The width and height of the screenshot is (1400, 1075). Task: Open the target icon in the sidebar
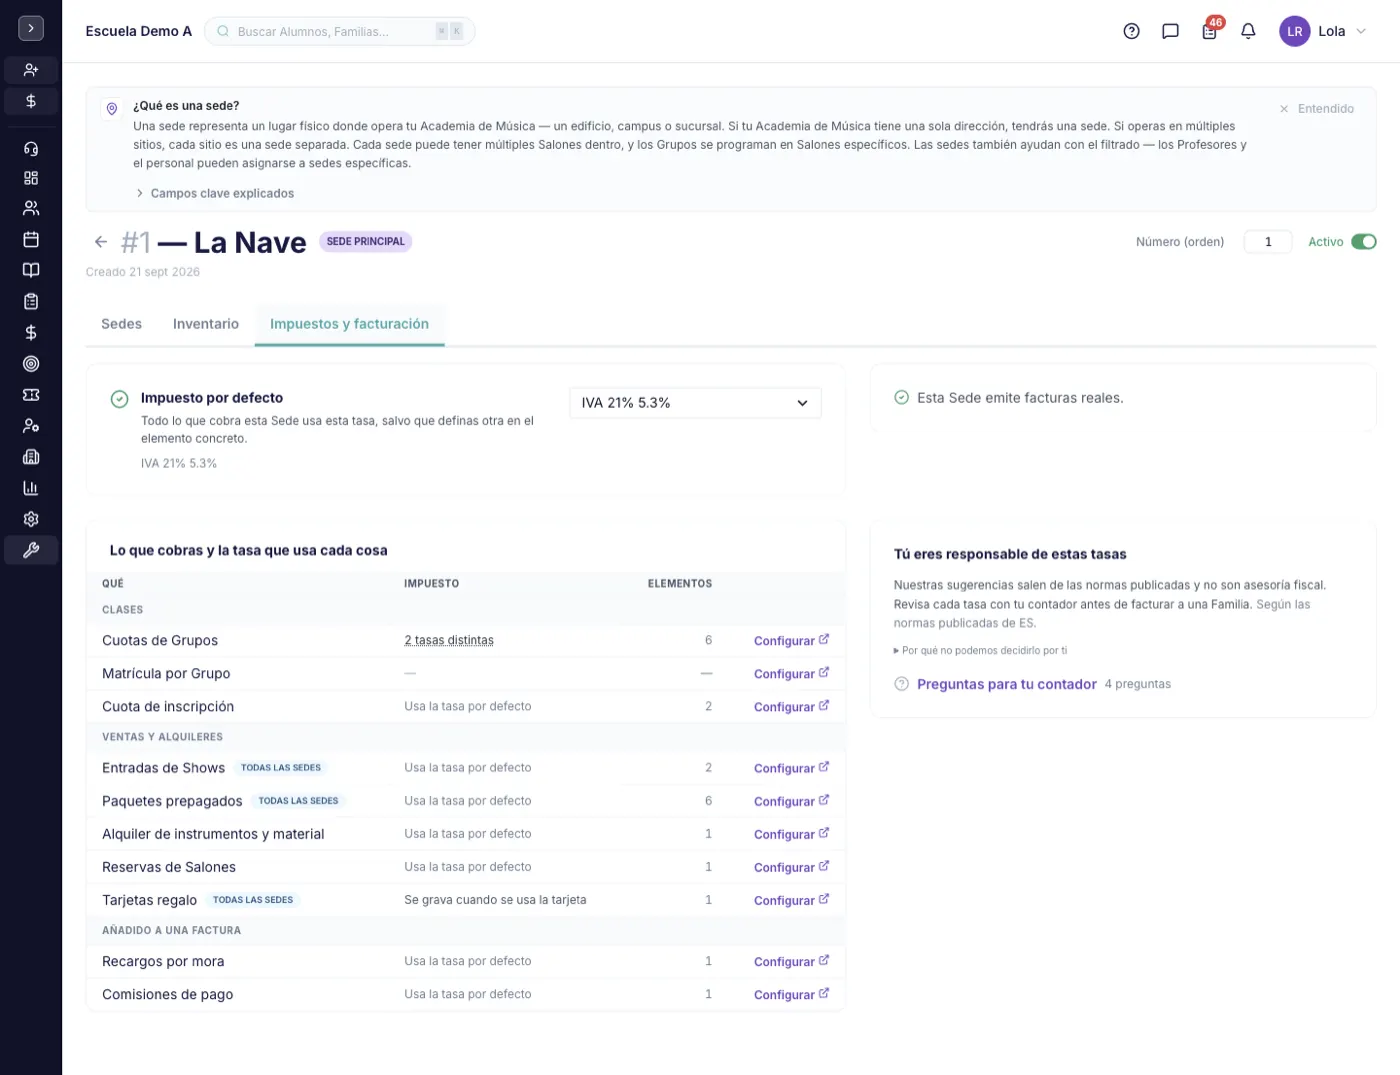31,364
